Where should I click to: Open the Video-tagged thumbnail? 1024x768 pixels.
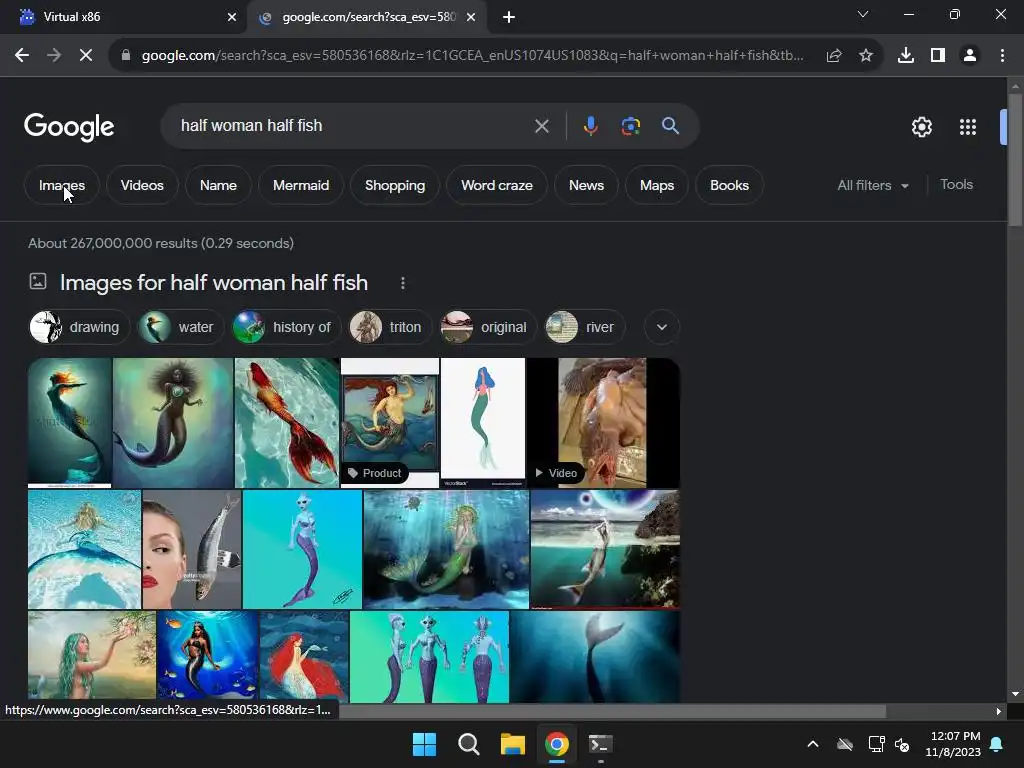tap(603, 423)
